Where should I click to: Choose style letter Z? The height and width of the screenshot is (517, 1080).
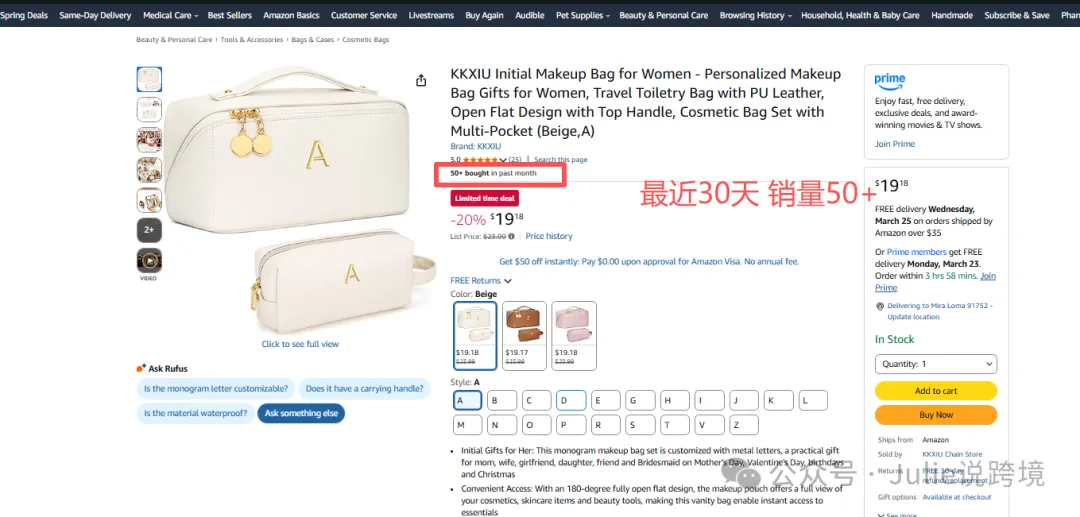coord(743,425)
